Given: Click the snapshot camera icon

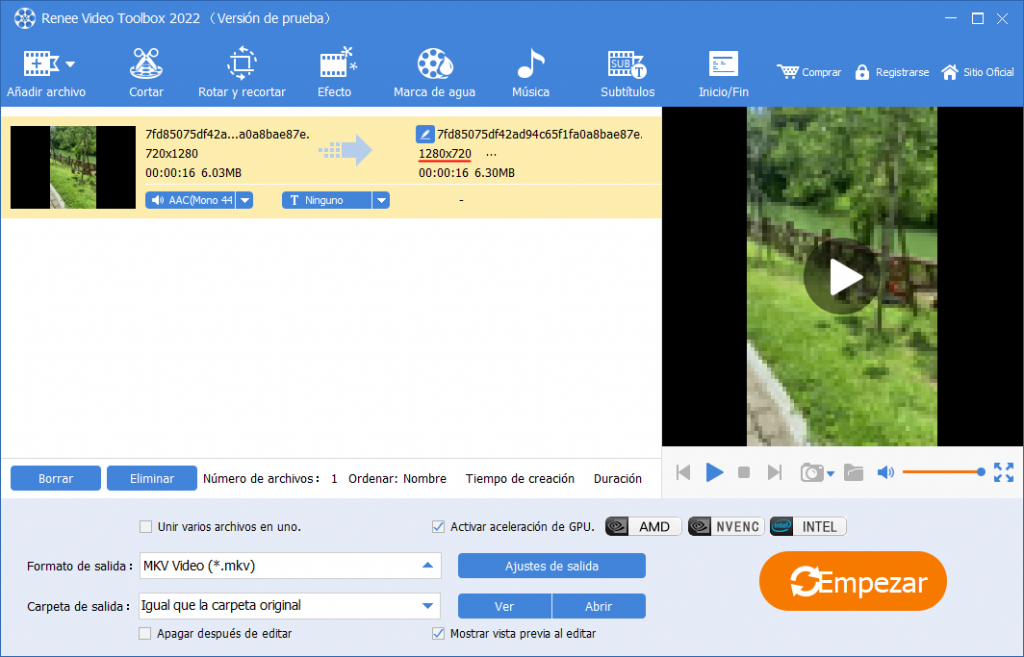Looking at the screenshot, I should pos(811,473).
